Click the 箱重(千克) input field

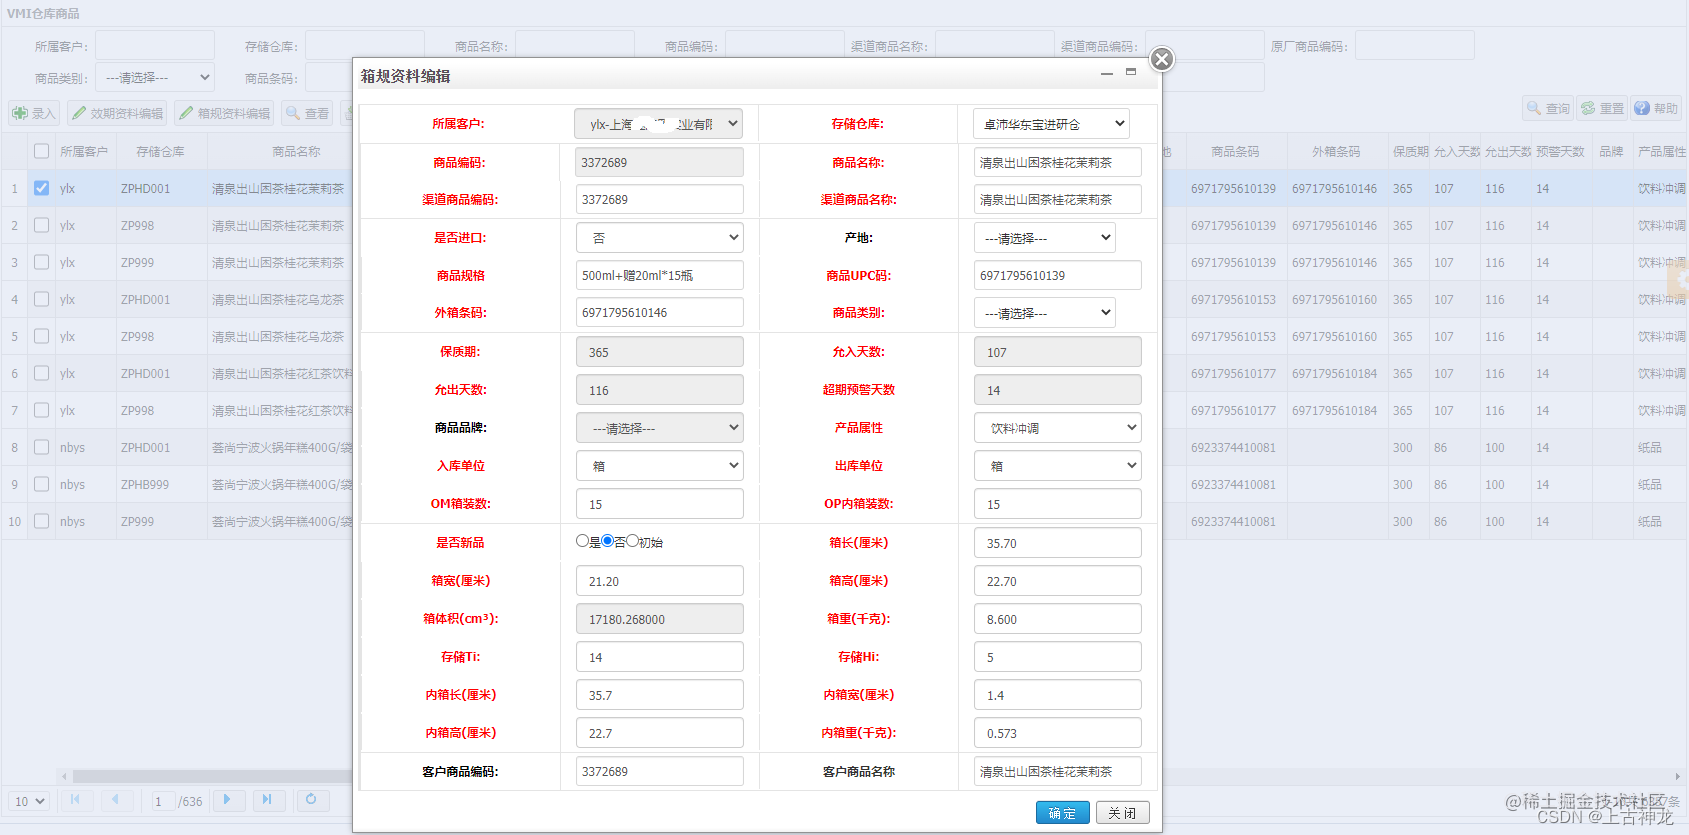coord(1058,619)
